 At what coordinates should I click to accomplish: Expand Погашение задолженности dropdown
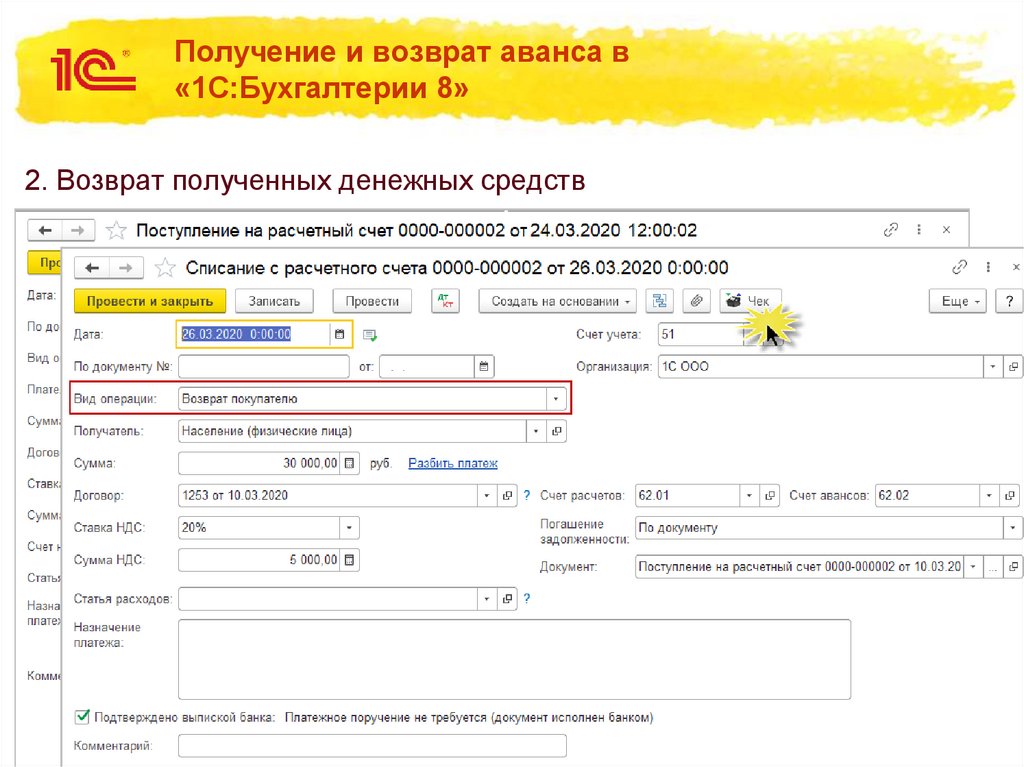click(x=1013, y=527)
